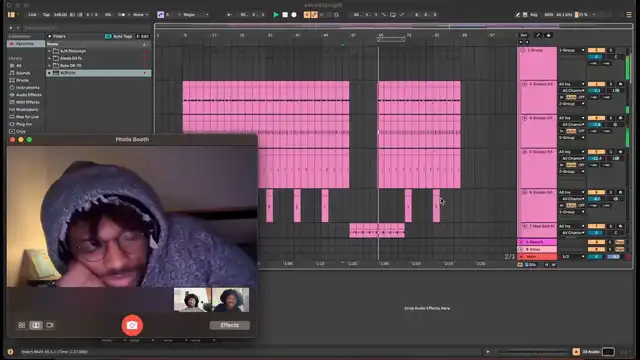Toggle the Key map mode switch
640x360 pixels.
pyautogui.click(x=534, y=15)
